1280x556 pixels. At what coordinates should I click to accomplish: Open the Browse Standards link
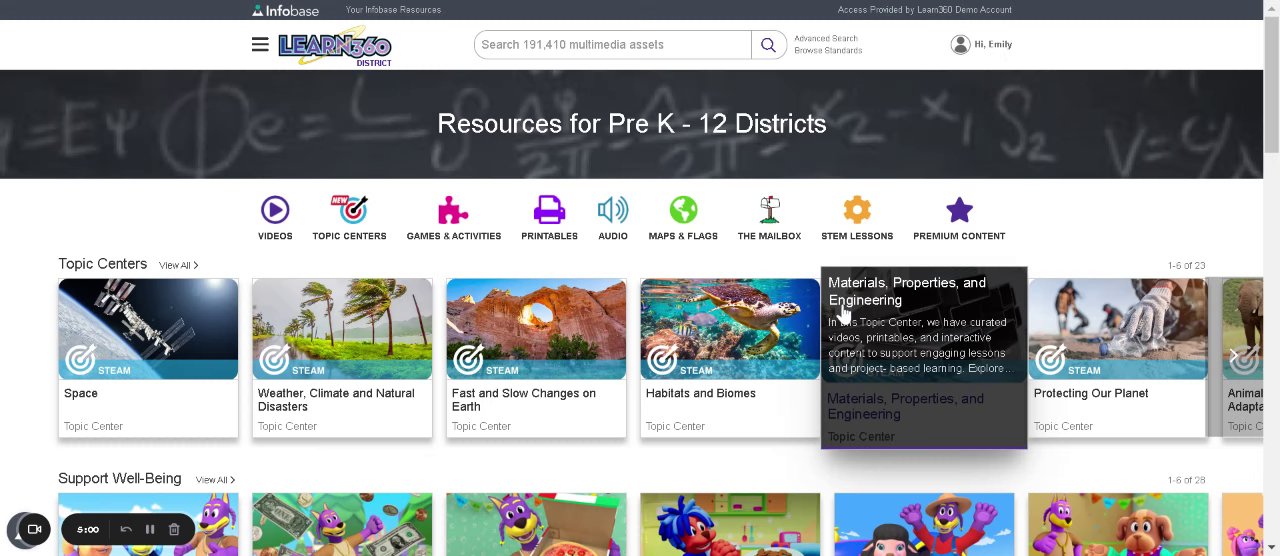[828, 50]
